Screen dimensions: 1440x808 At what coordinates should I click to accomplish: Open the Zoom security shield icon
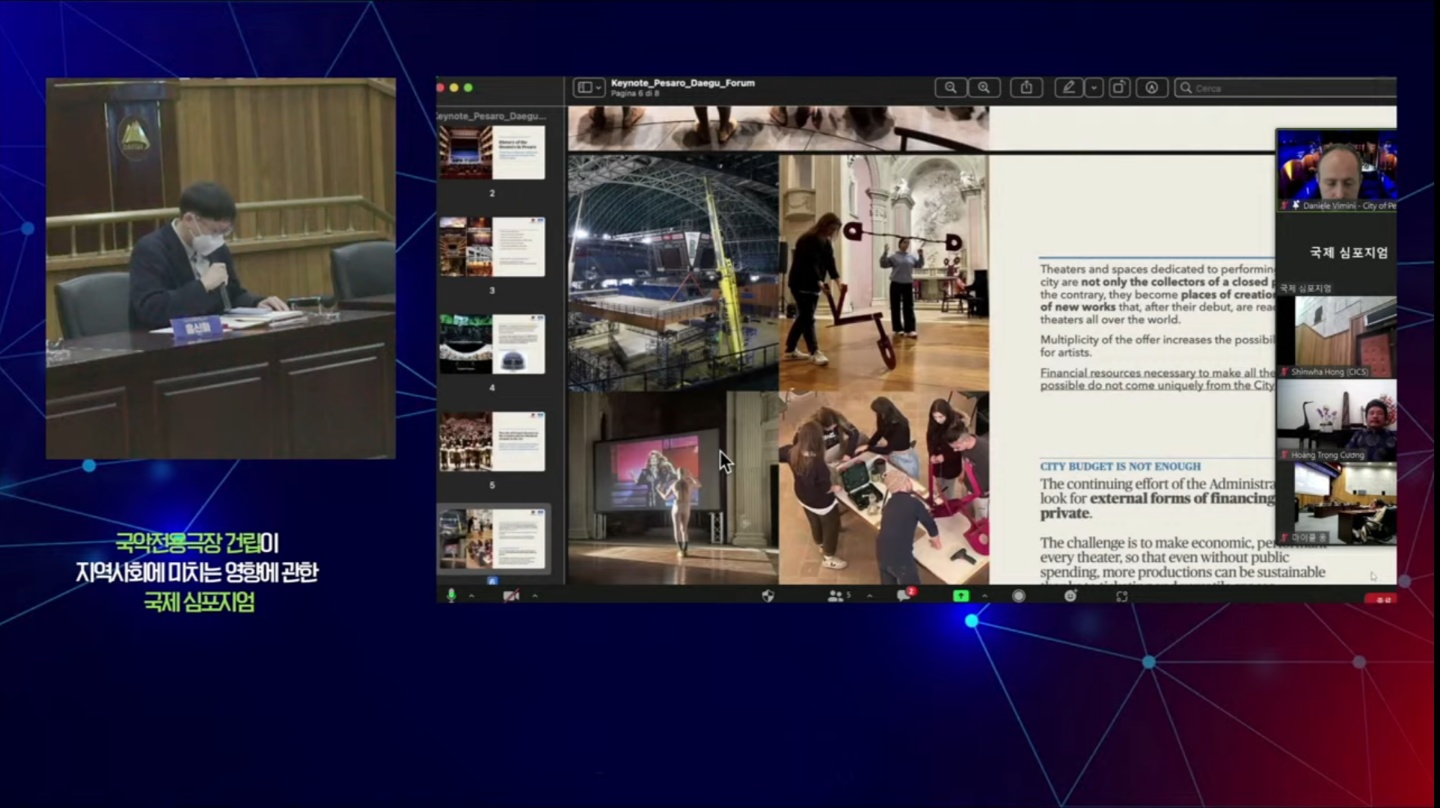(x=768, y=596)
